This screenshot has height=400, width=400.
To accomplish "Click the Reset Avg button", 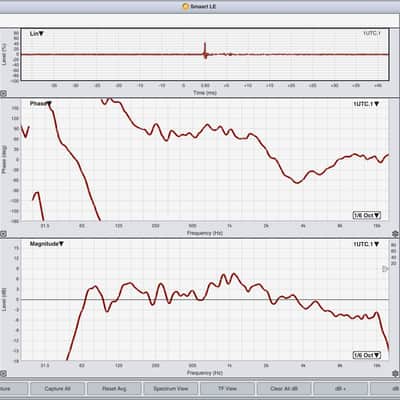I will tap(114, 389).
